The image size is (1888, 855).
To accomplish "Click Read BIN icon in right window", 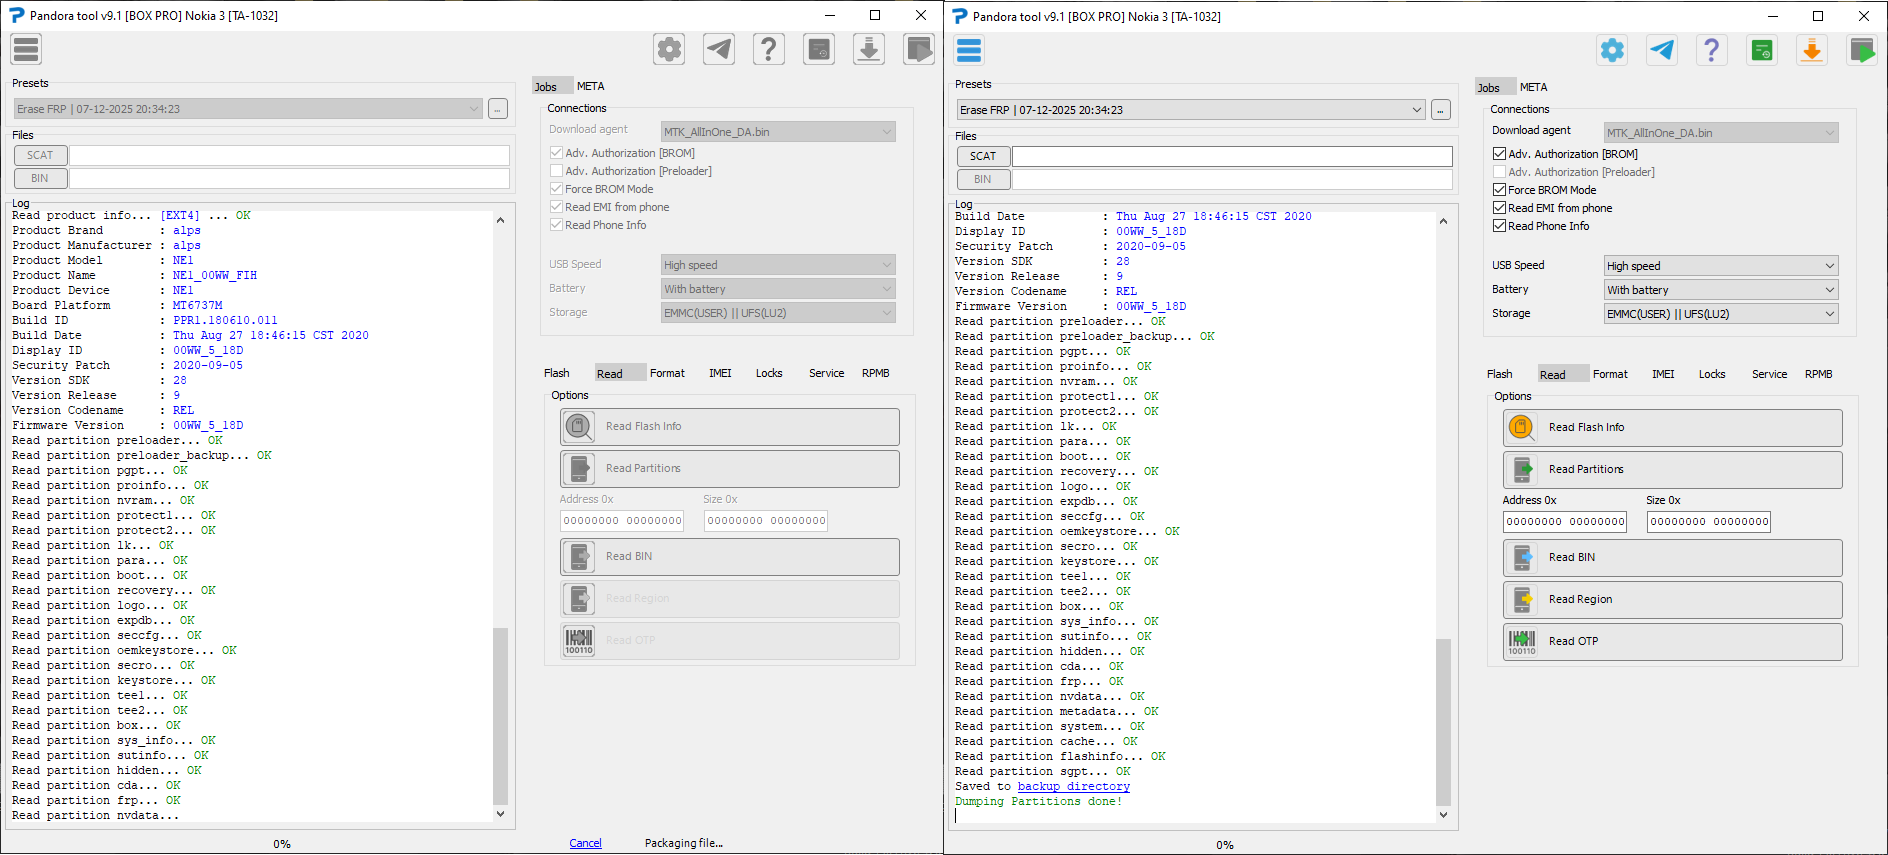I will point(1521,558).
